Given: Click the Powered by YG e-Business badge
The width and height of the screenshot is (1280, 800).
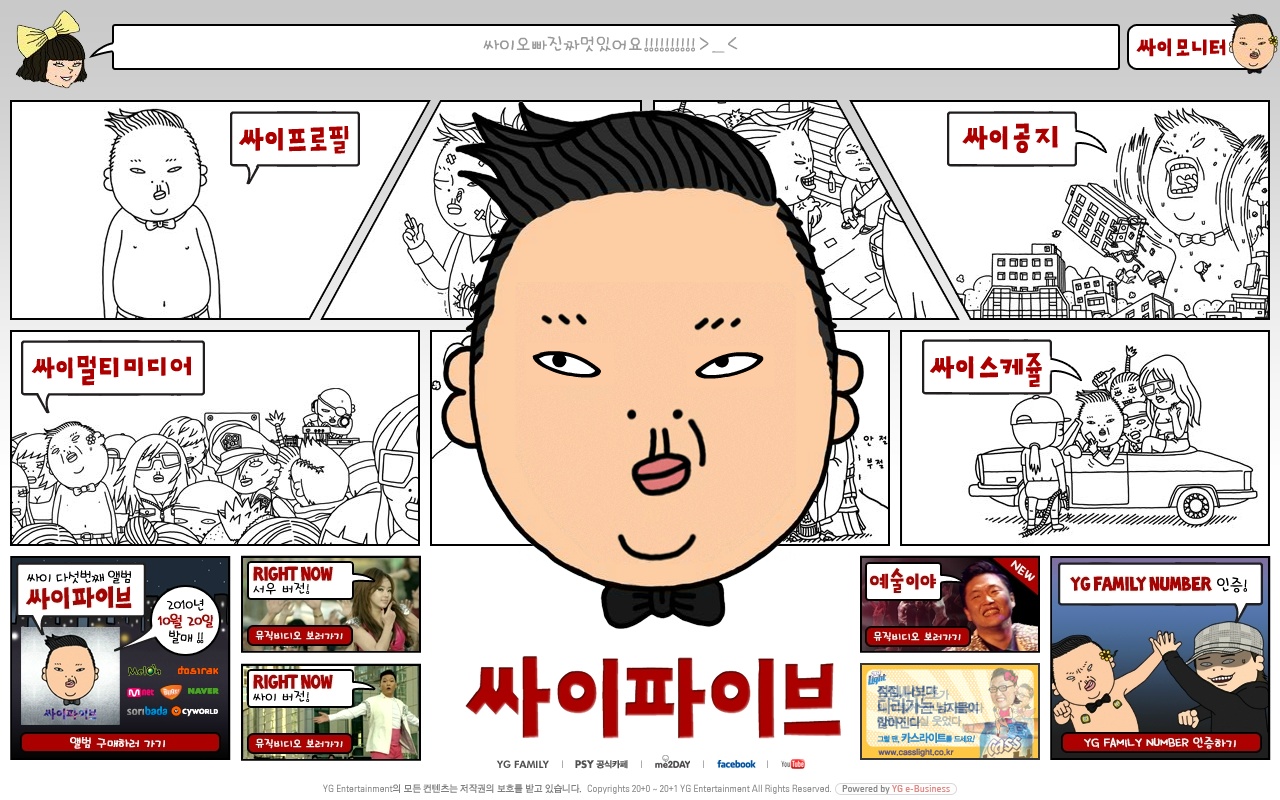Looking at the screenshot, I should point(896,789).
